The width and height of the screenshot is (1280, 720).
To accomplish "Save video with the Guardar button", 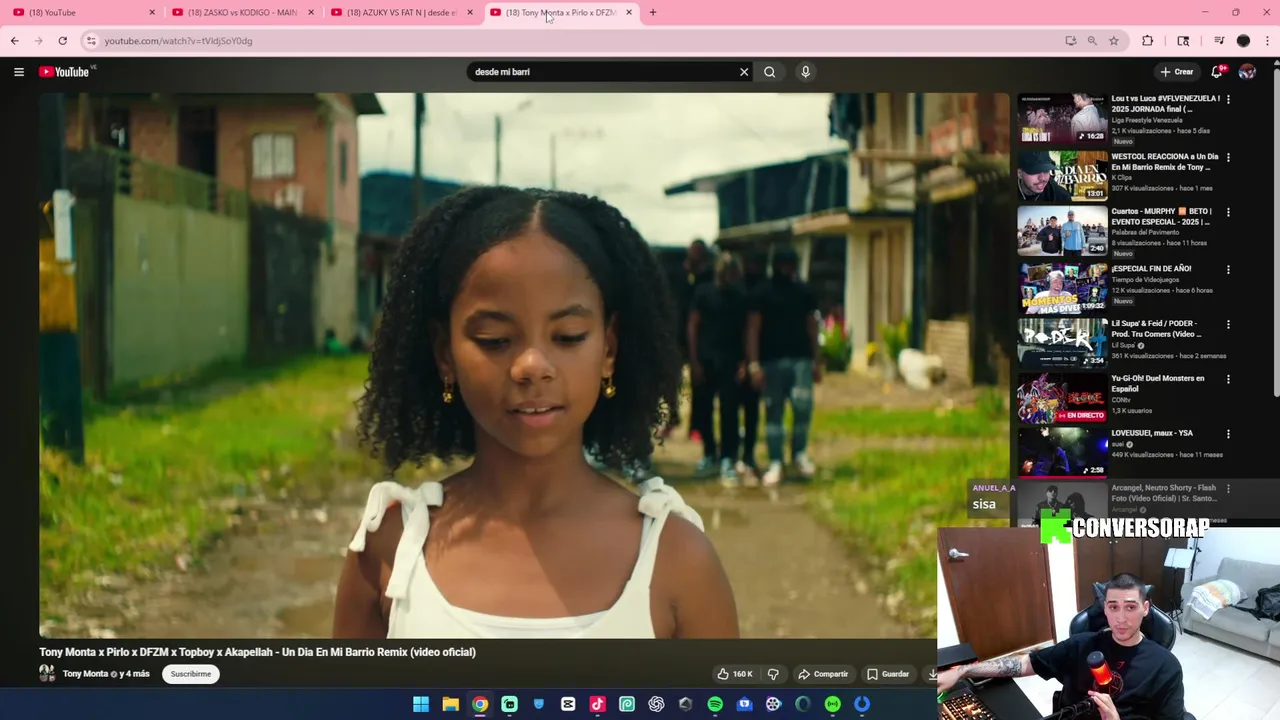I will [888, 674].
